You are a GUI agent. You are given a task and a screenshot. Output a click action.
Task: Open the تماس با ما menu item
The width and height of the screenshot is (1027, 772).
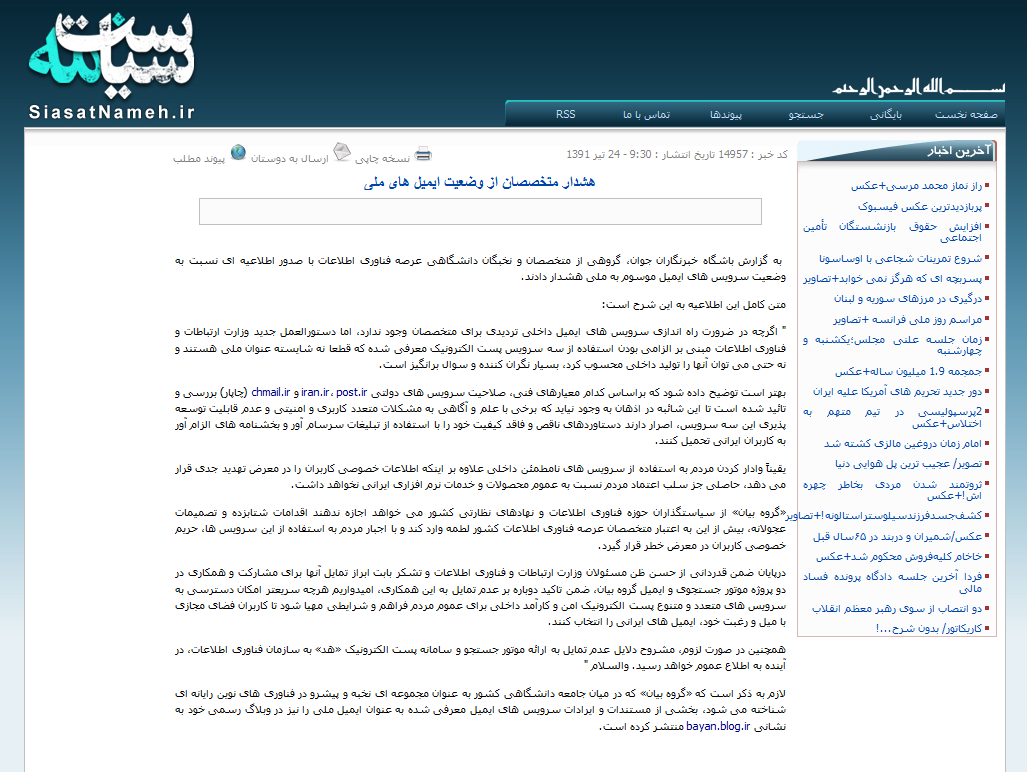pyautogui.click(x=646, y=115)
